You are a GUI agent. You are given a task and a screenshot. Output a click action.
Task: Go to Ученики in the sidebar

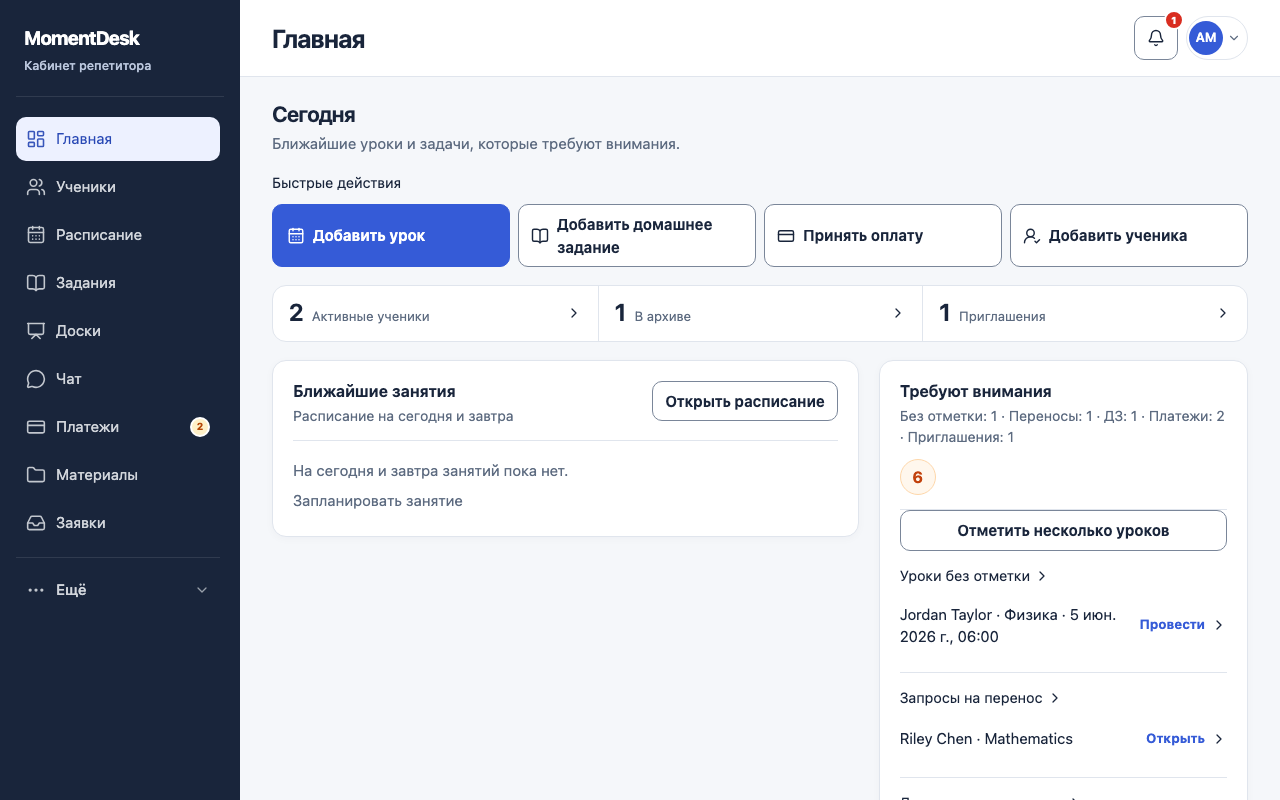coord(118,187)
